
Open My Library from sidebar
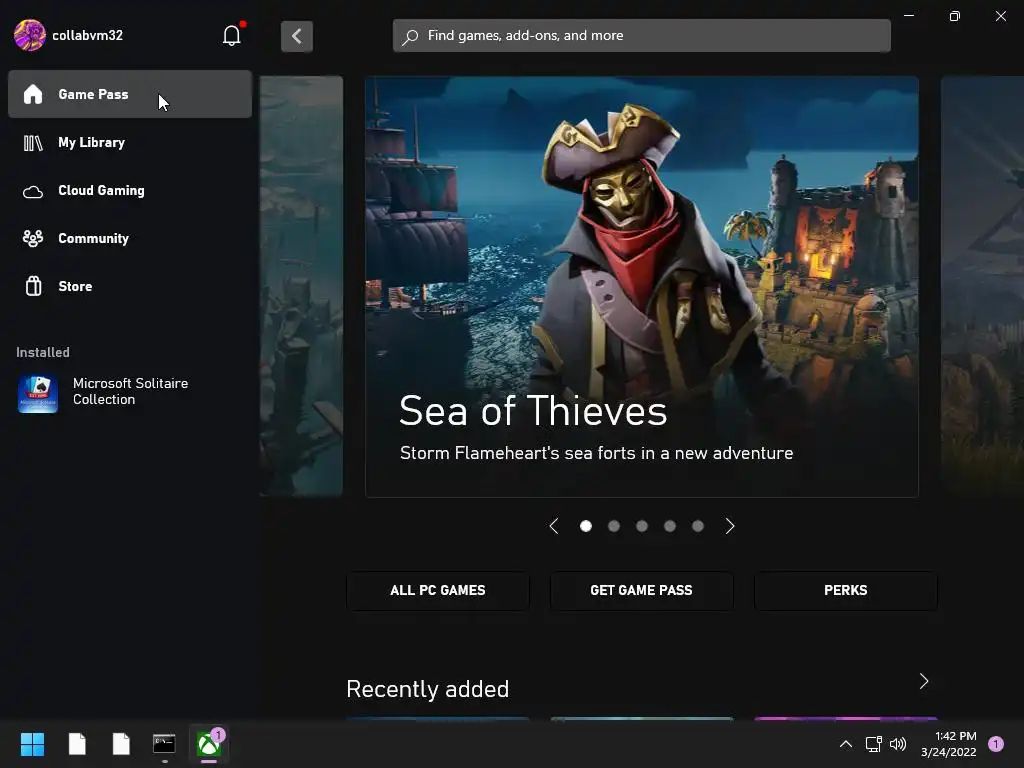click(x=130, y=142)
